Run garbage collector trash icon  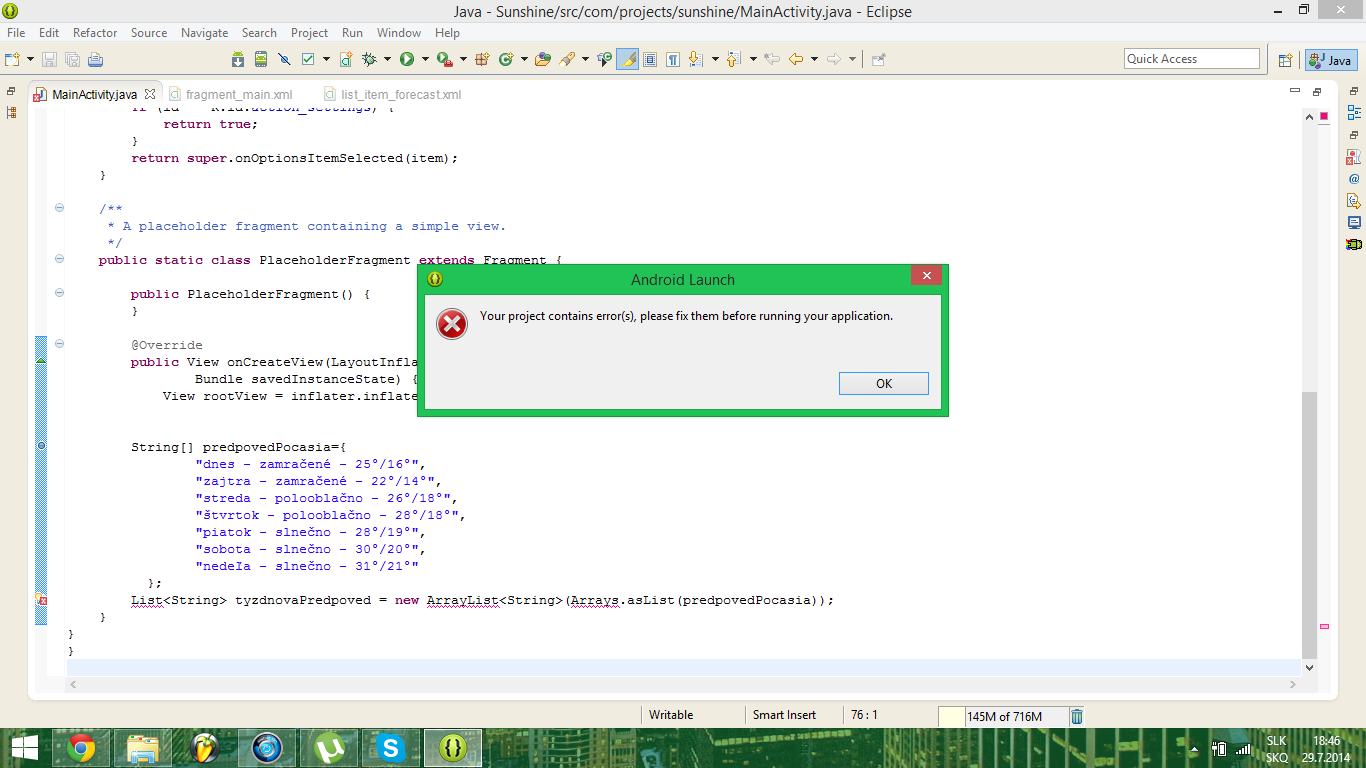click(x=1077, y=716)
